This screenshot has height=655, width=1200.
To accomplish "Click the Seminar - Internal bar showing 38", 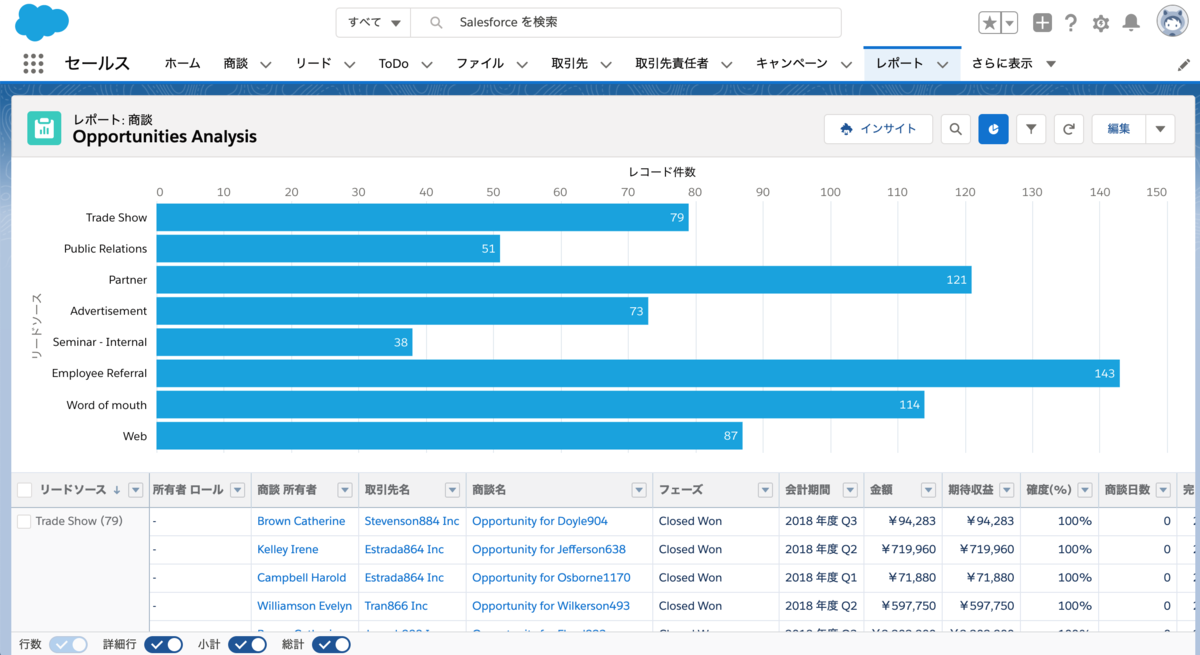I will 285,342.
